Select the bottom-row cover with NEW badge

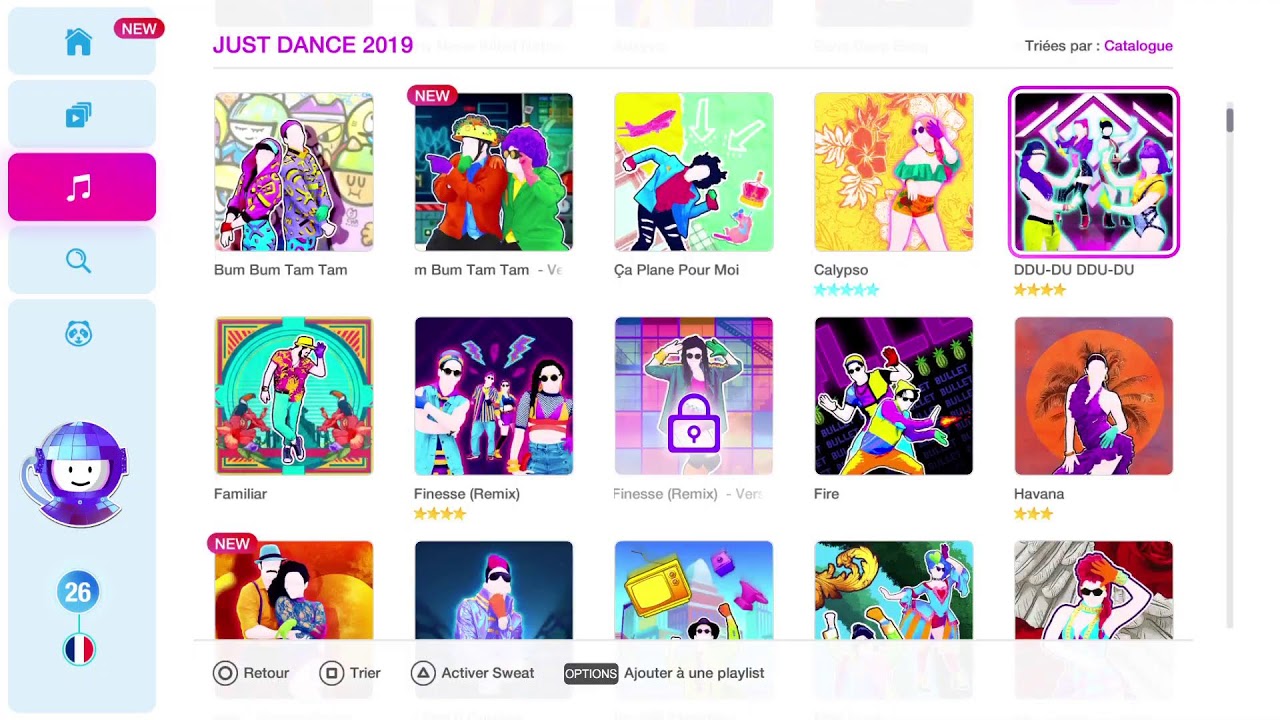pyautogui.click(x=294, y=590)
